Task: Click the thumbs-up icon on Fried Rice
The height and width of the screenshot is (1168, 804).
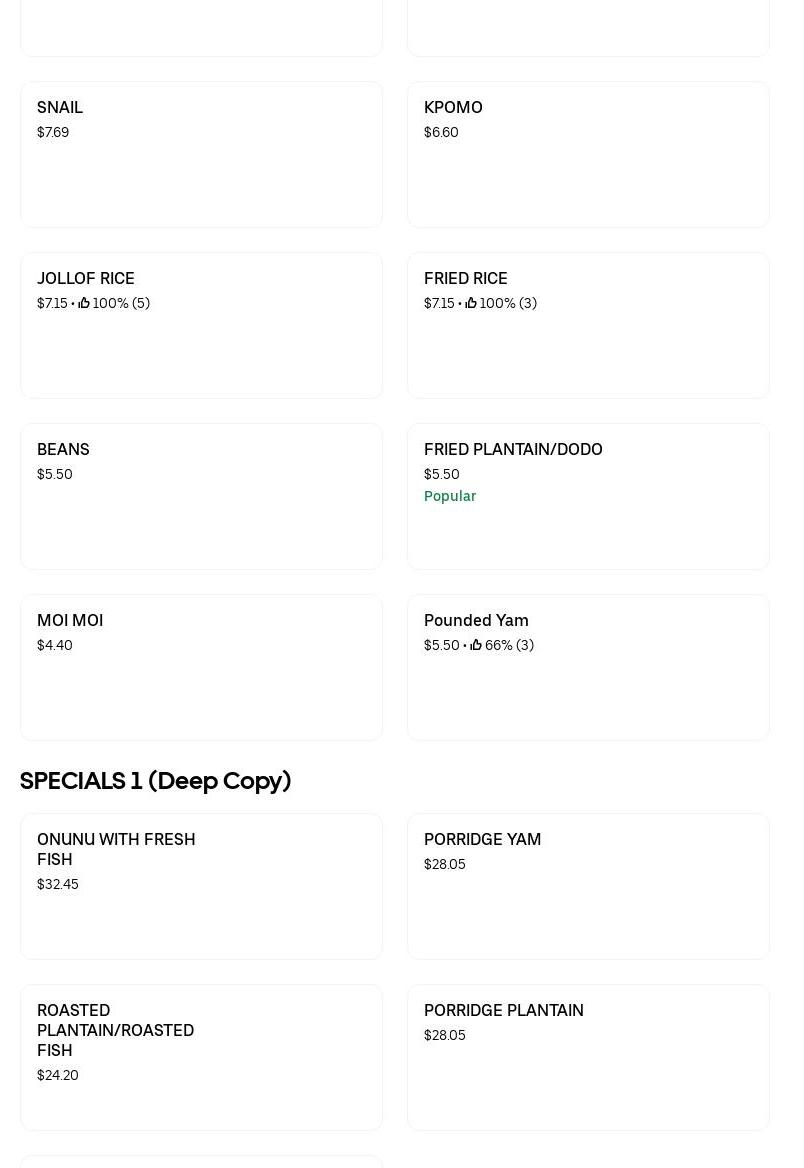Action: pyautogui.click(x=471, y=303)
